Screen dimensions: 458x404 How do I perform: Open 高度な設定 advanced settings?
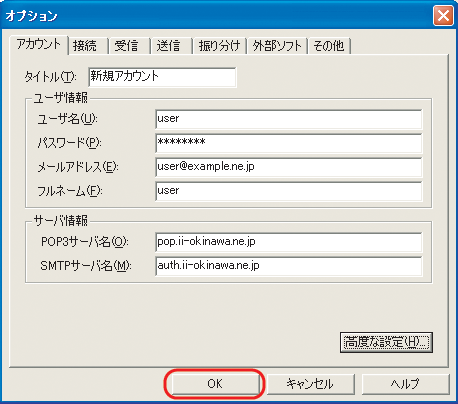(386, 342)
